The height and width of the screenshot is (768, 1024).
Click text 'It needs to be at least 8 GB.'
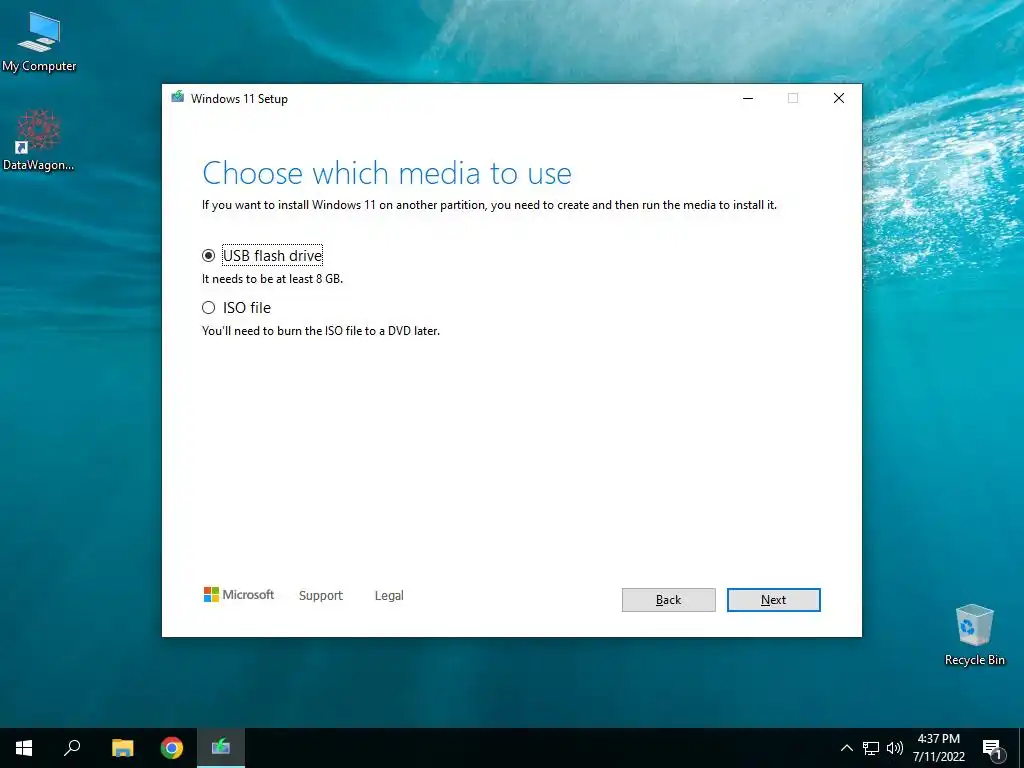point(272,279)
